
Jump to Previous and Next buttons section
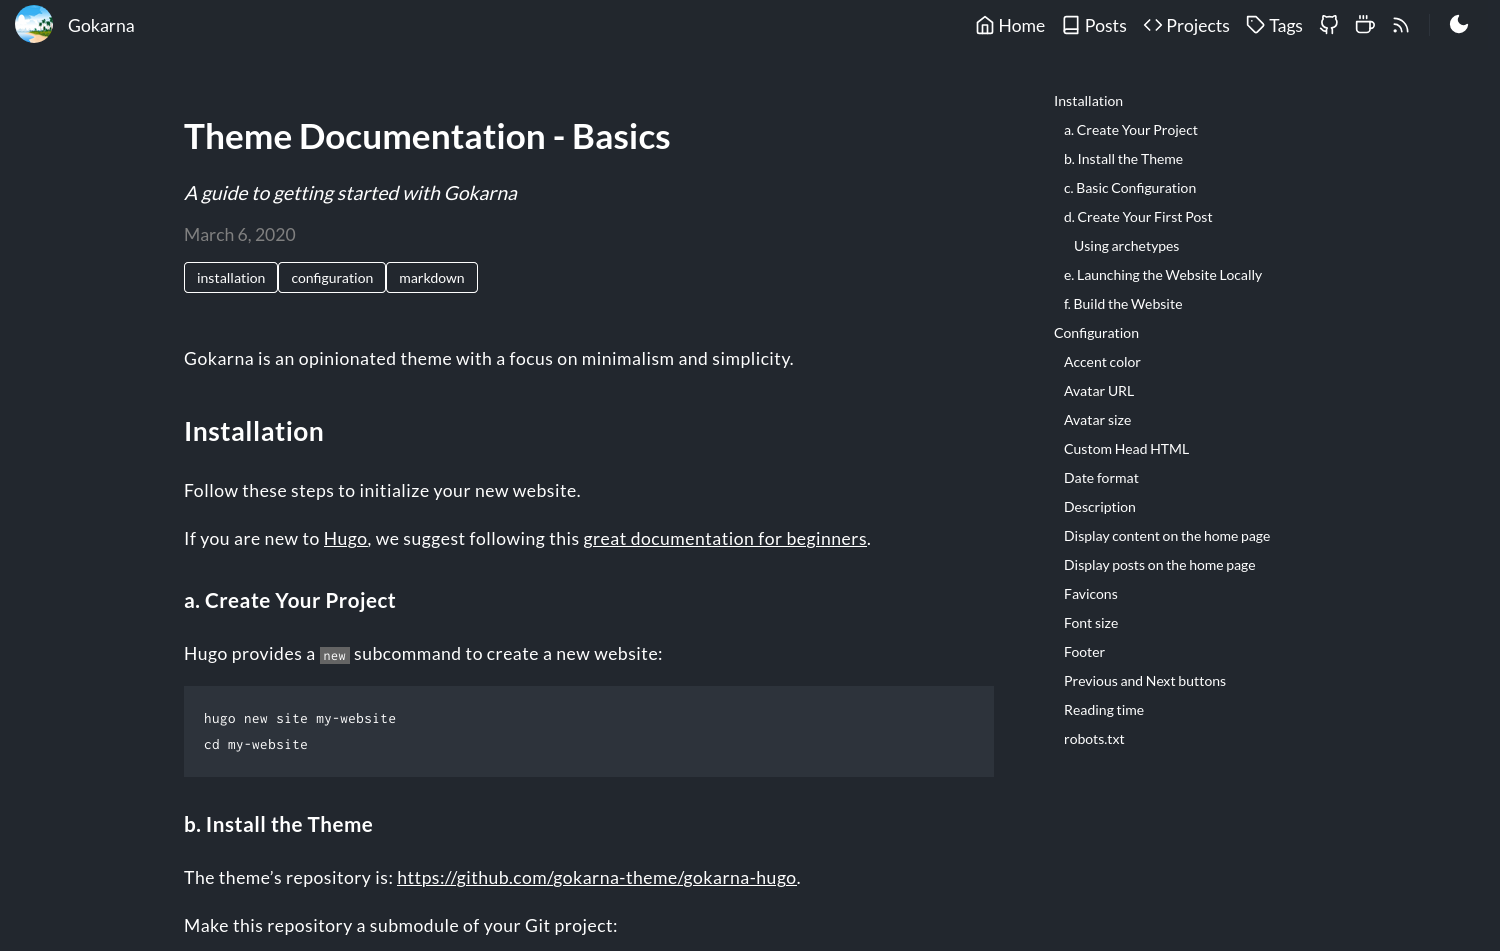(1144, 681)
